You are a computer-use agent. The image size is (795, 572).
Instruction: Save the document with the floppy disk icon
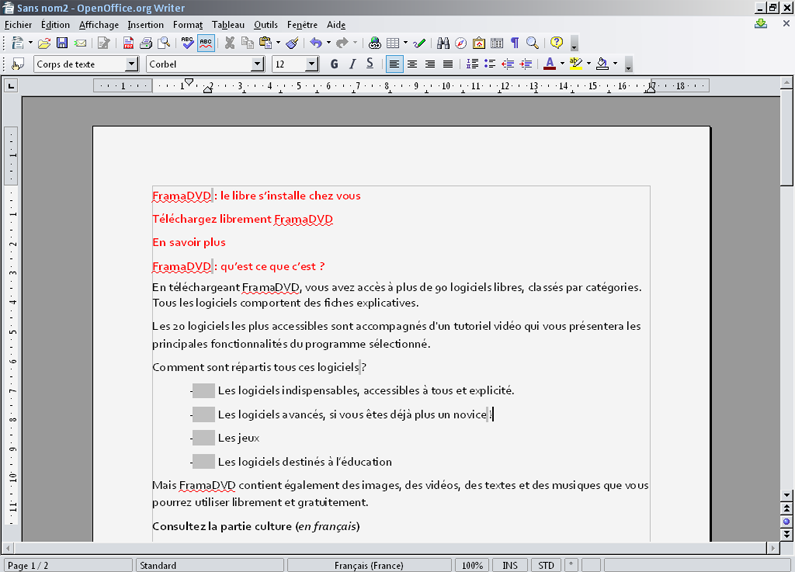coord(62,43)
